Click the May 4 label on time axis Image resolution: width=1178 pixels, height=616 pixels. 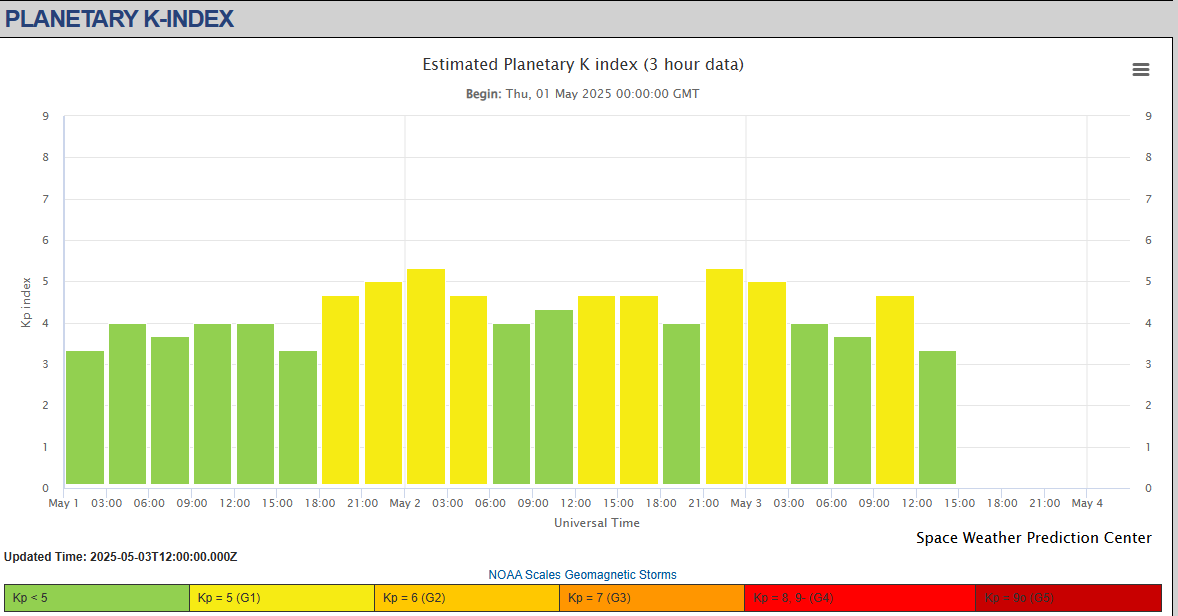point(1087,503)
